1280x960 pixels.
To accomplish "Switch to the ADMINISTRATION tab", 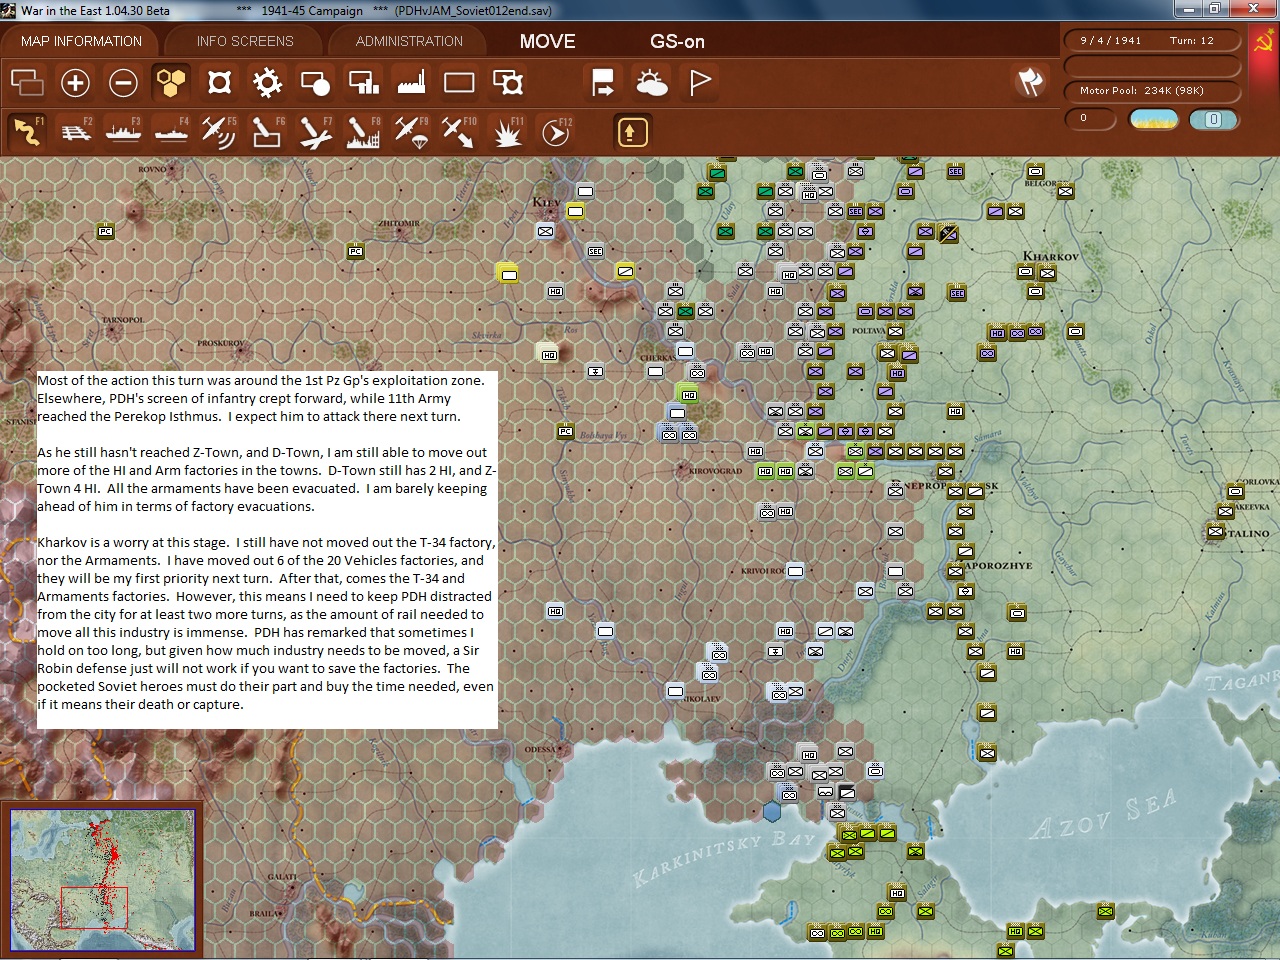I will (x=409, y=41).
